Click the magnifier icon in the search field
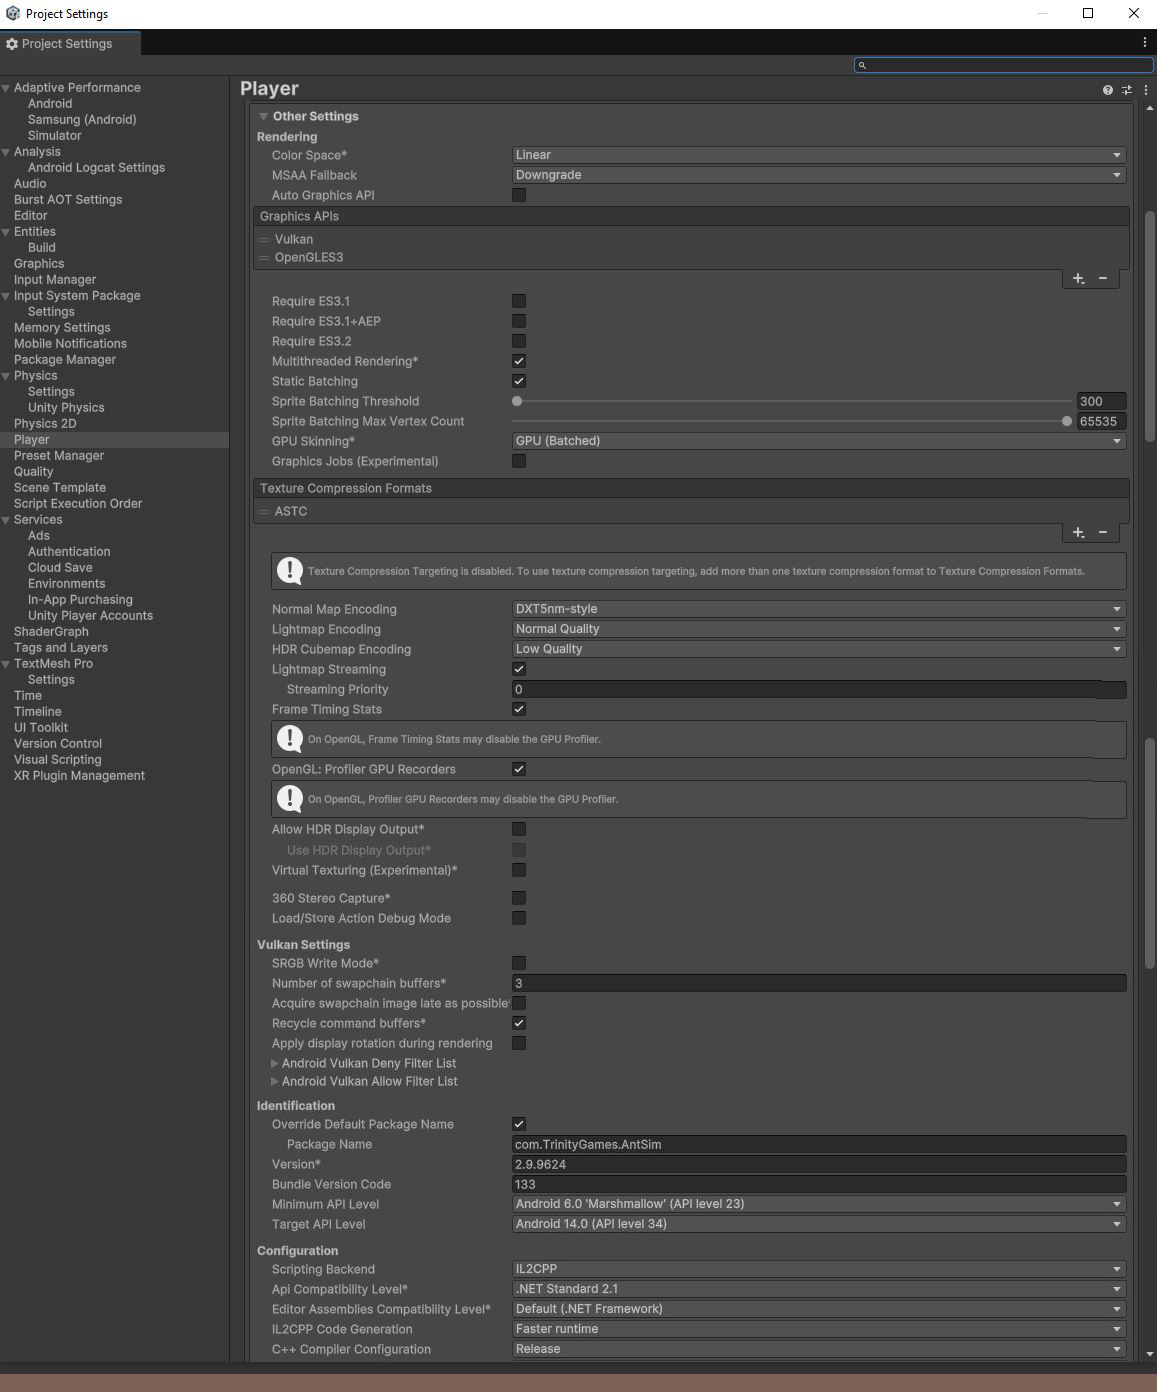 862,65
